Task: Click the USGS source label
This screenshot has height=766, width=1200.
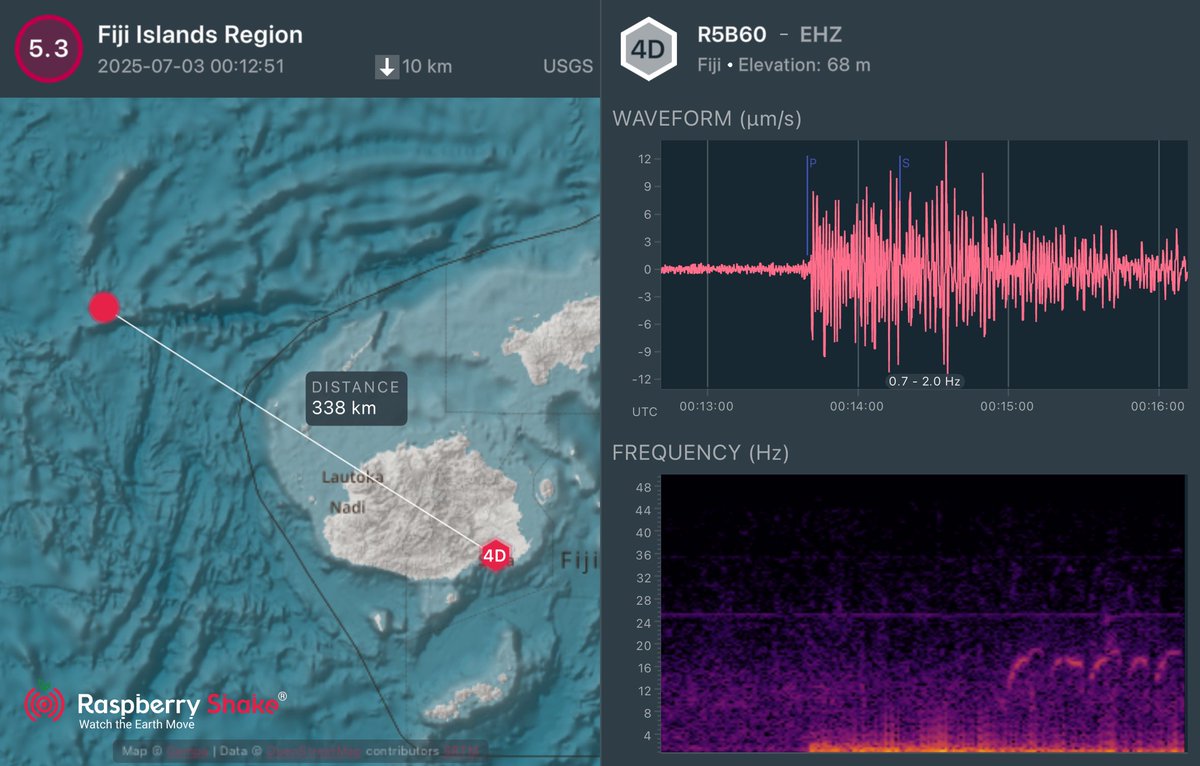Action: (x=567, y=67)
